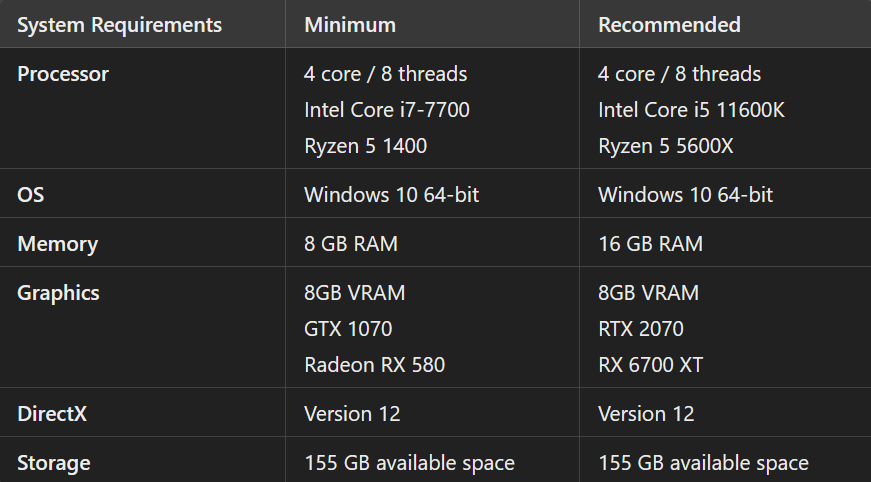Select the Processor row label
871x482 pixels.
click(x=63, y=74)
